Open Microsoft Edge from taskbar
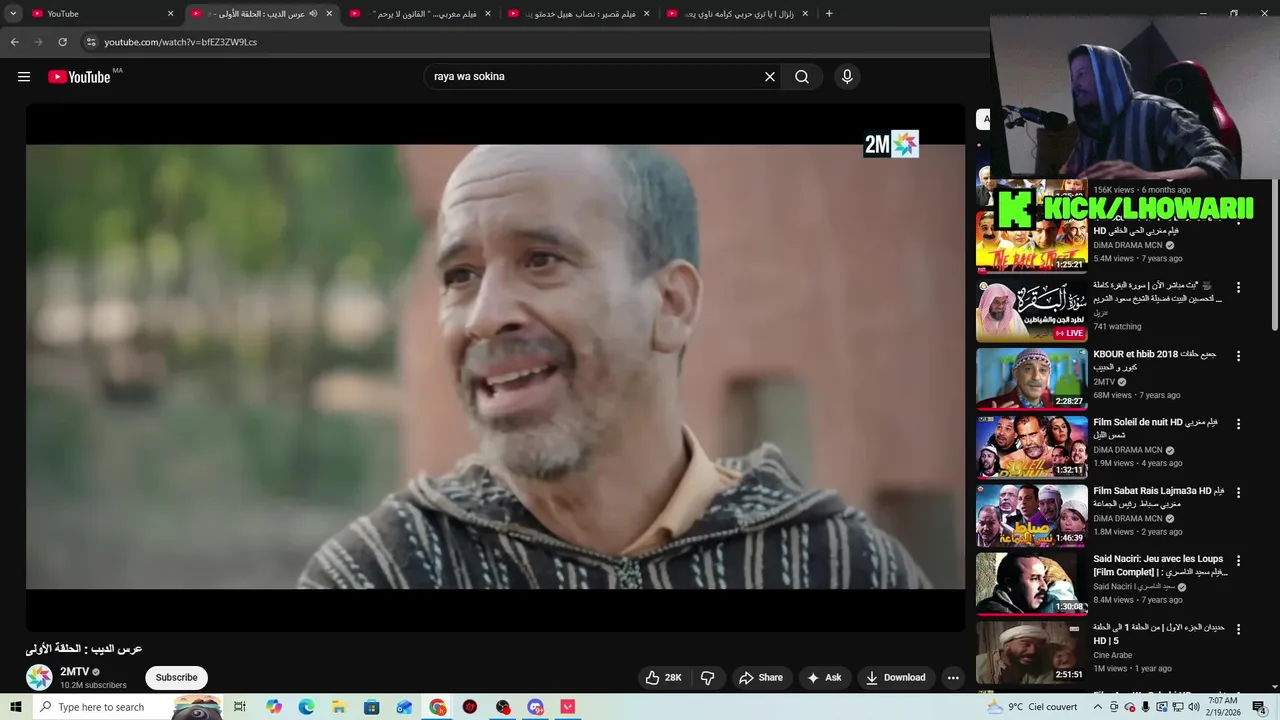 [306, 707]
